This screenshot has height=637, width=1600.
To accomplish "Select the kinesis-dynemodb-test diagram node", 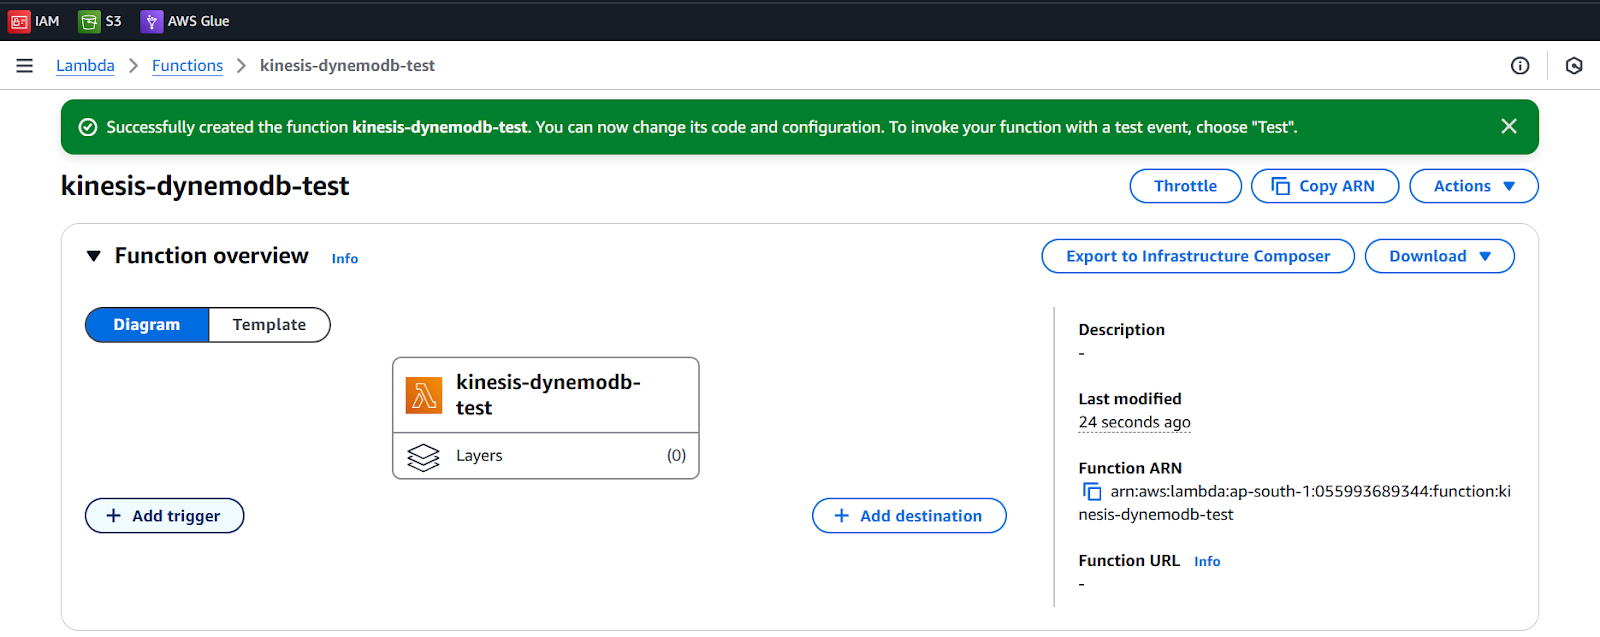I will pyautogui.click(x=546, y=395).
